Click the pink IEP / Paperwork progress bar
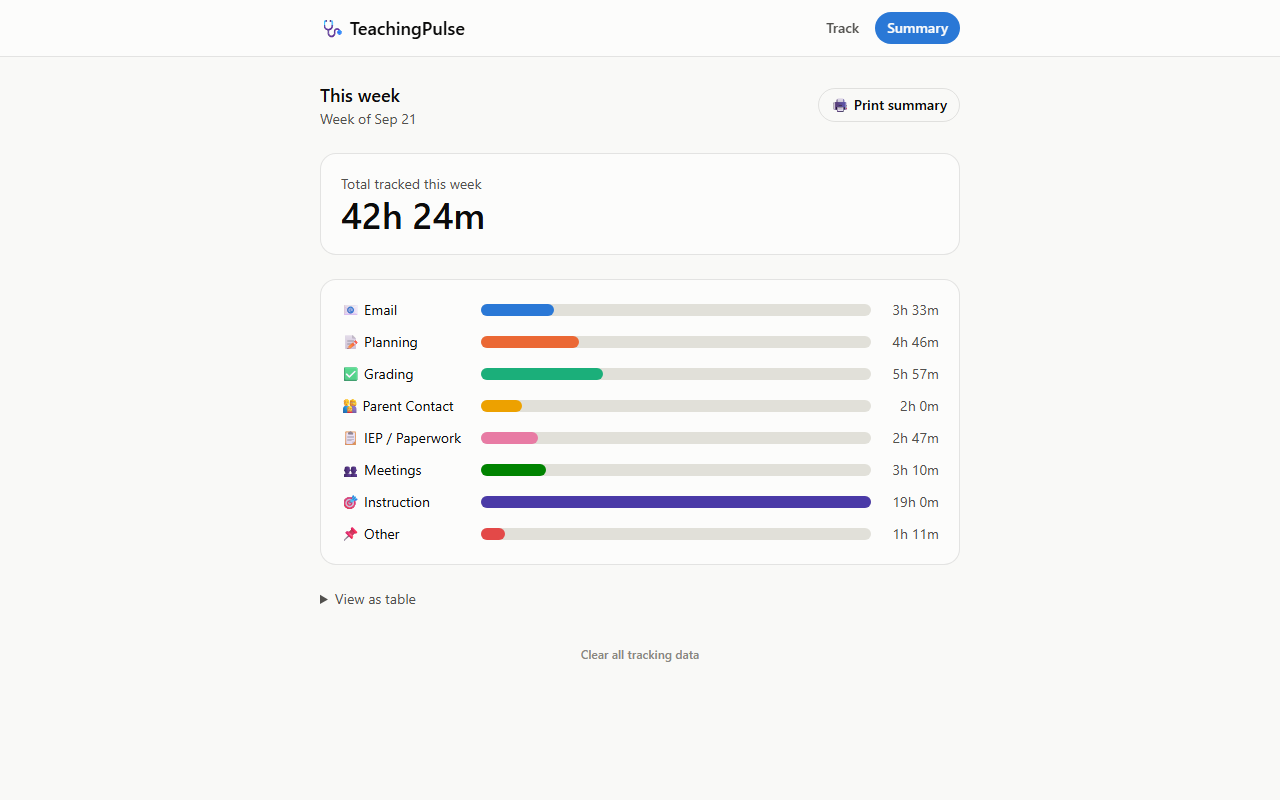 point(509,438)
